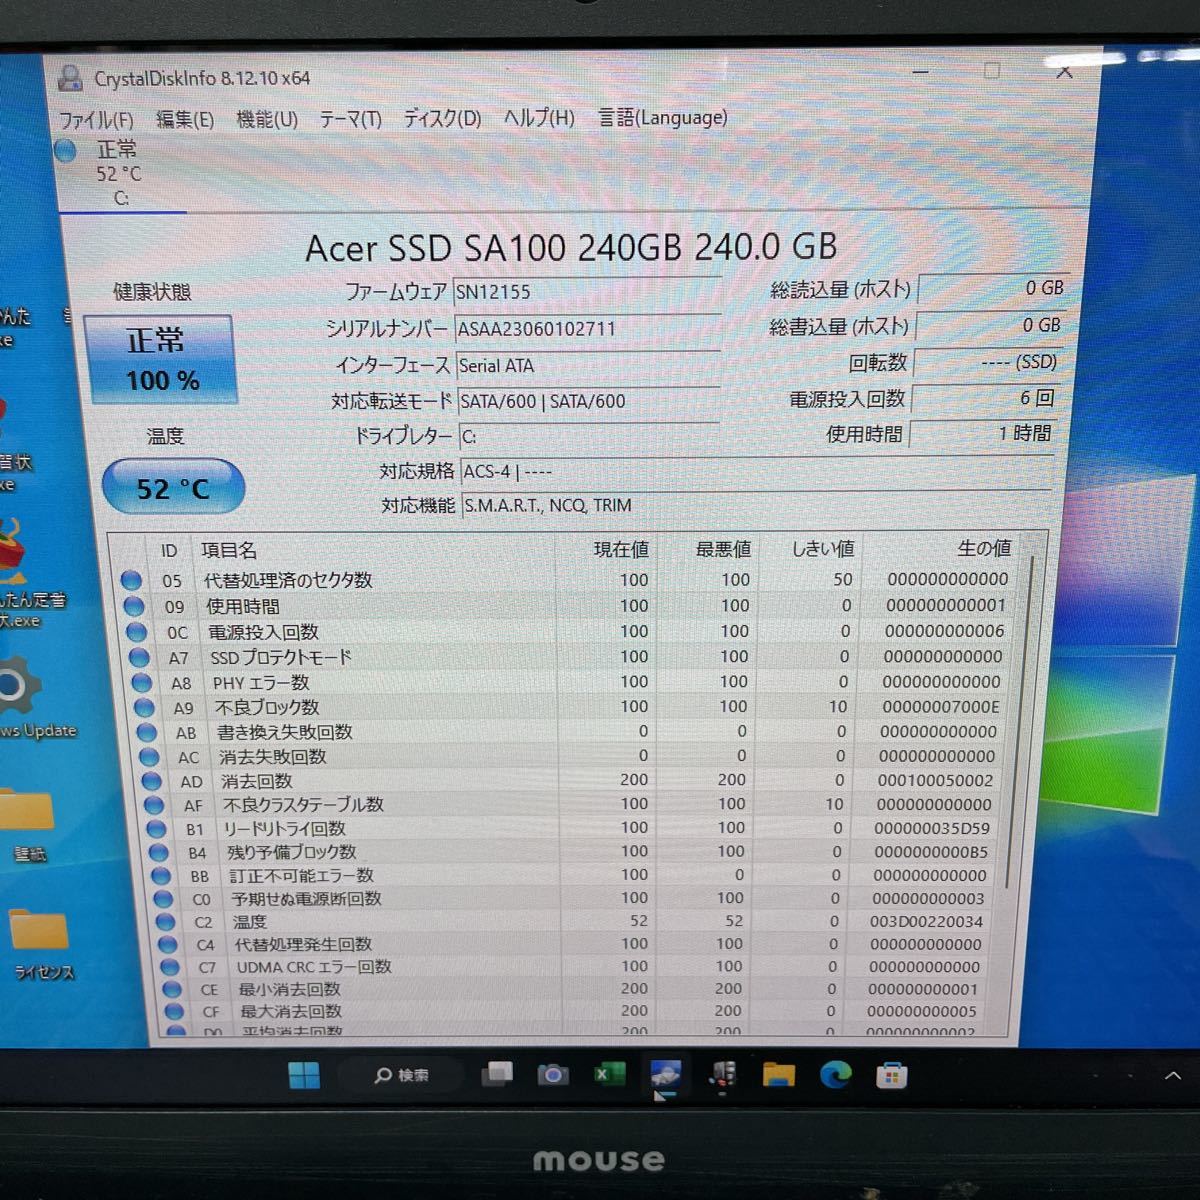This screenshot has height=1200, width=1200.
Task: Open the ファイル(F) menu
Action: (96, 120)
